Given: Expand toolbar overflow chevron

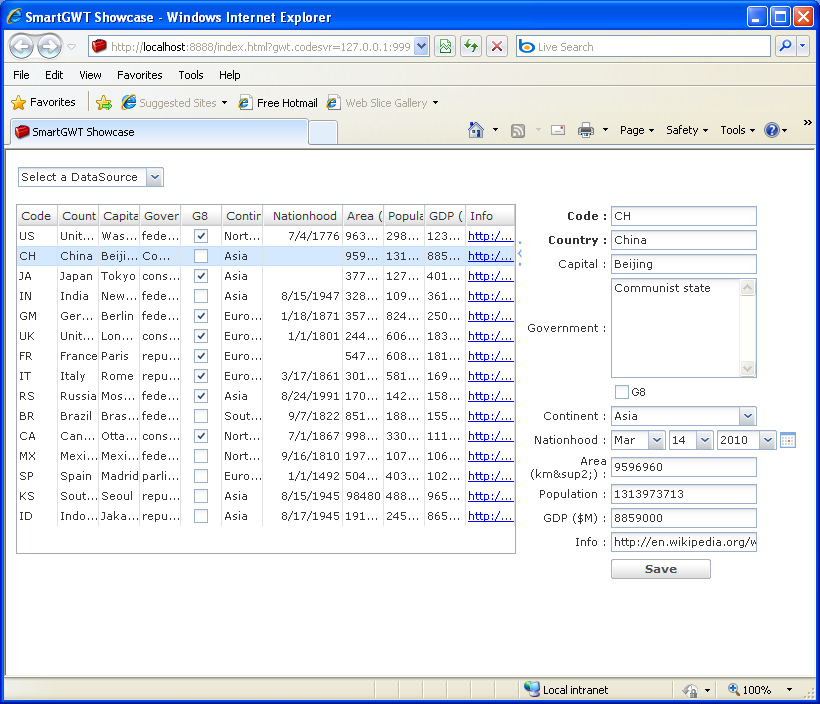Looking at the screenshot, I should coord(807,122).
